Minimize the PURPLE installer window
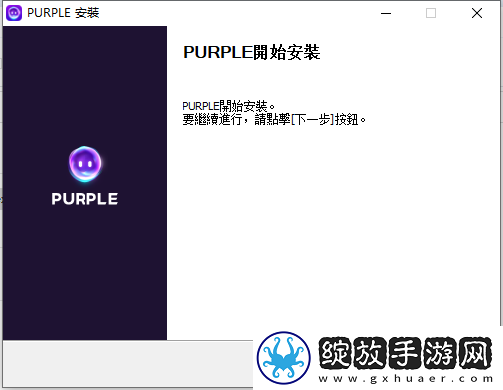This screenshot has height=390, width=503. [x=386, y=13]
